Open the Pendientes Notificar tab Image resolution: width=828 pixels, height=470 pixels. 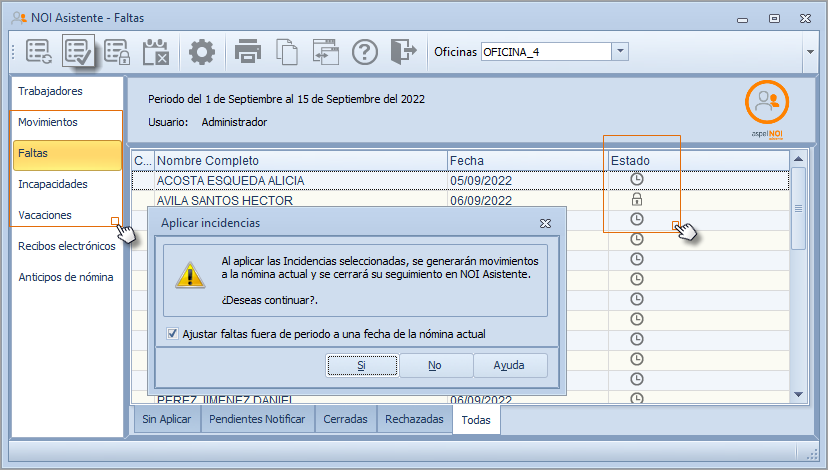coord(258,420)
